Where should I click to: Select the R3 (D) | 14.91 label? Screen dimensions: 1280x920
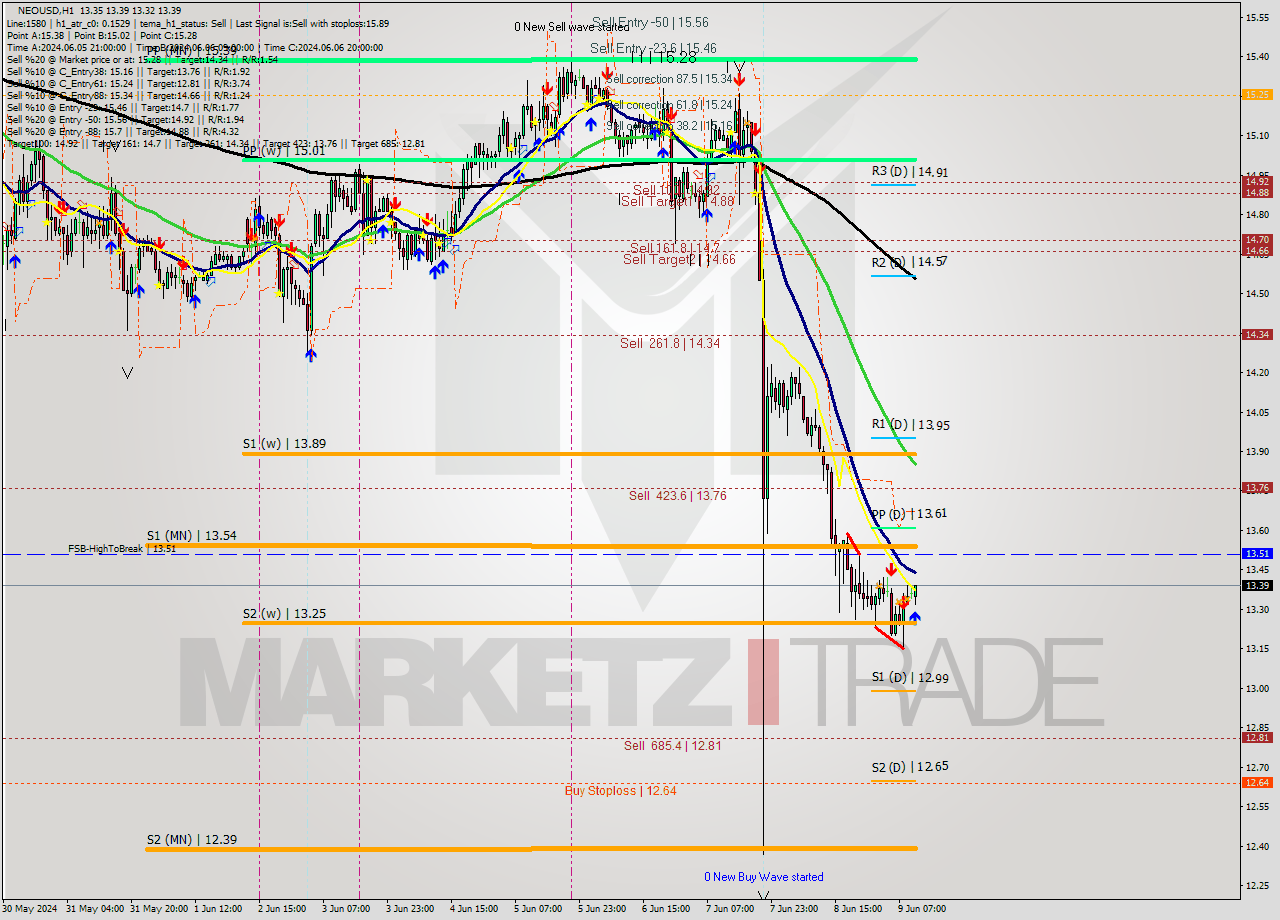pos(909,172)
